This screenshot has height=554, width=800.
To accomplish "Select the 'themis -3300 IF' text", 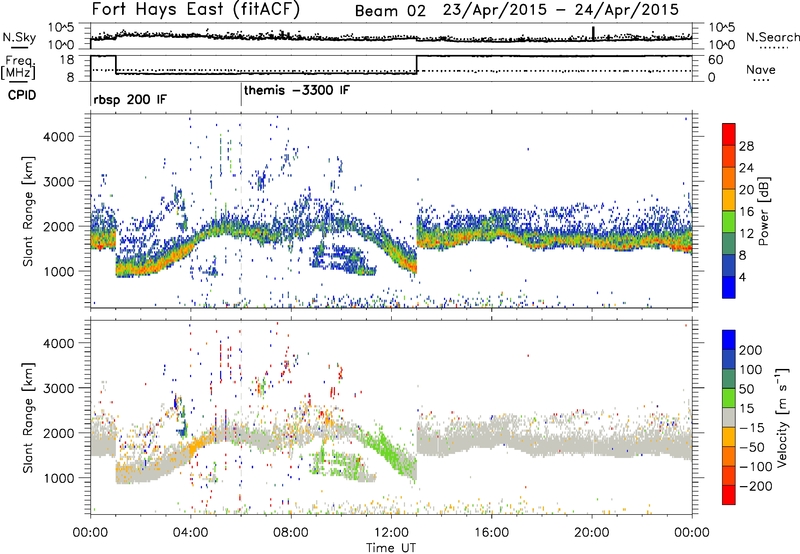I will point(297,90).
